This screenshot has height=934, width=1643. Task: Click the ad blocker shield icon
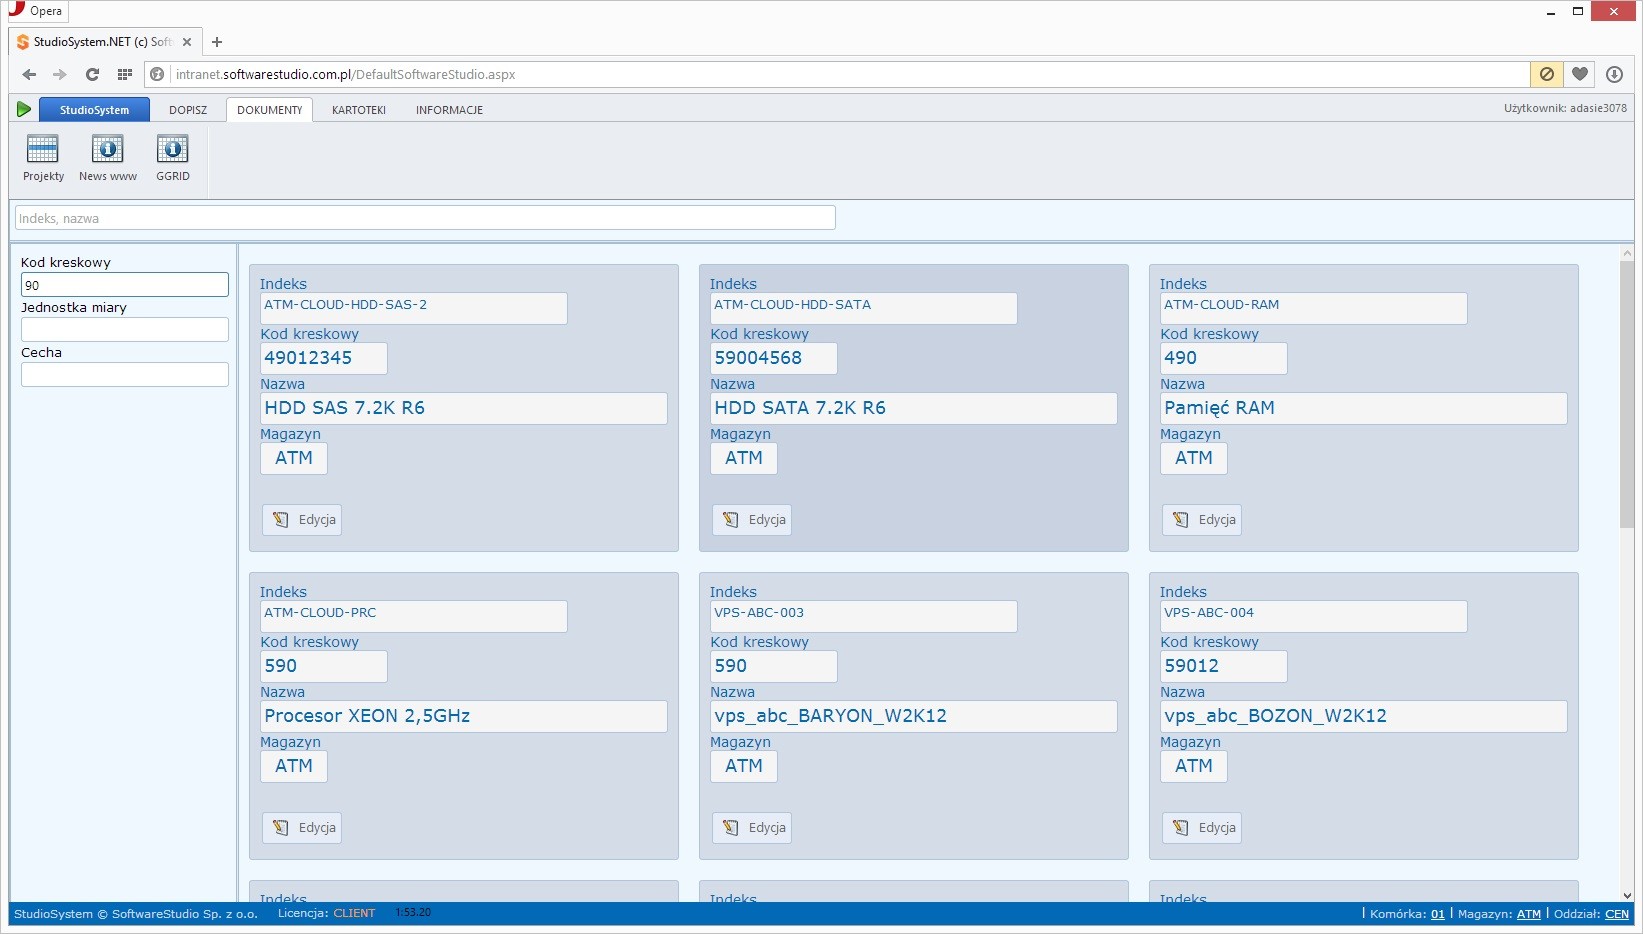(x=1546, y=74)
